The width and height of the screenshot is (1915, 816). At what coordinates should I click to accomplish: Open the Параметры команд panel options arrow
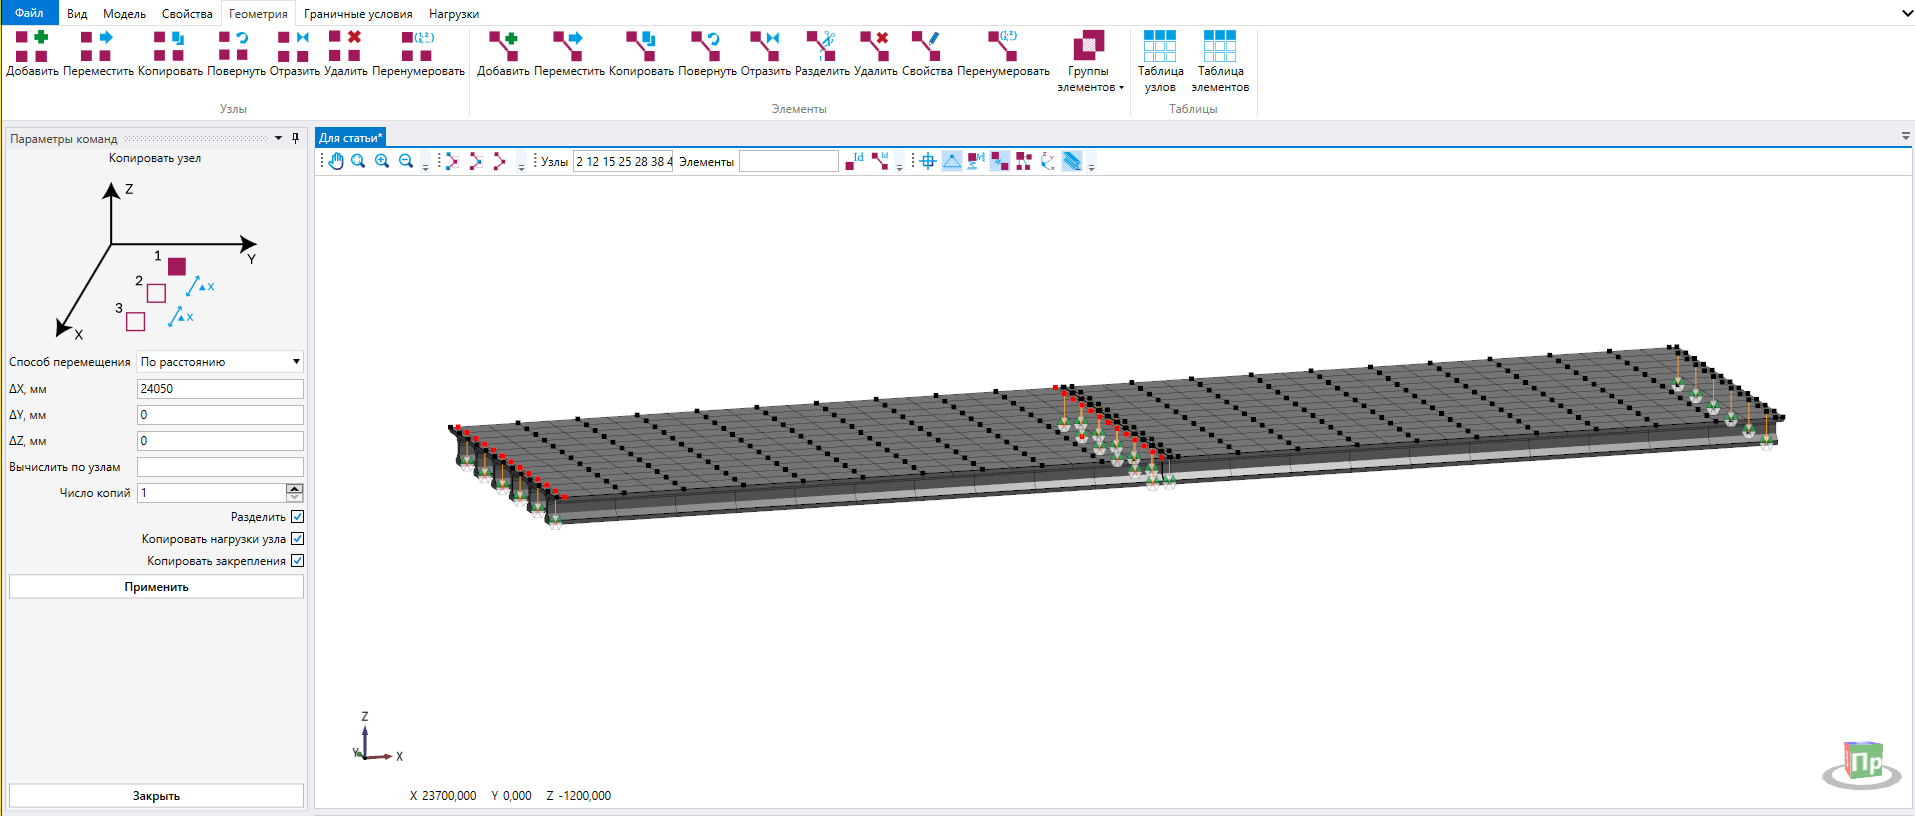pos(278,138)
